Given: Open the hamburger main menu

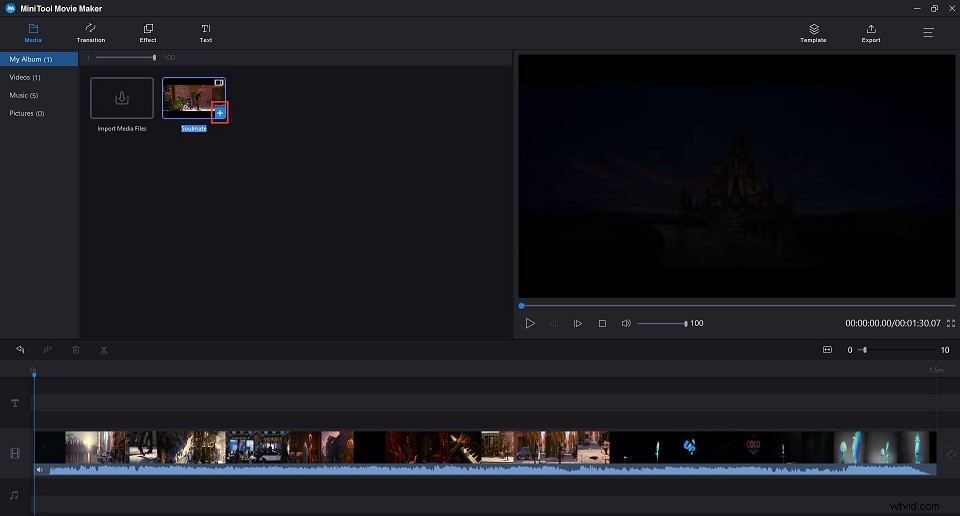Looking at the screenshot, I should [928, 32].
